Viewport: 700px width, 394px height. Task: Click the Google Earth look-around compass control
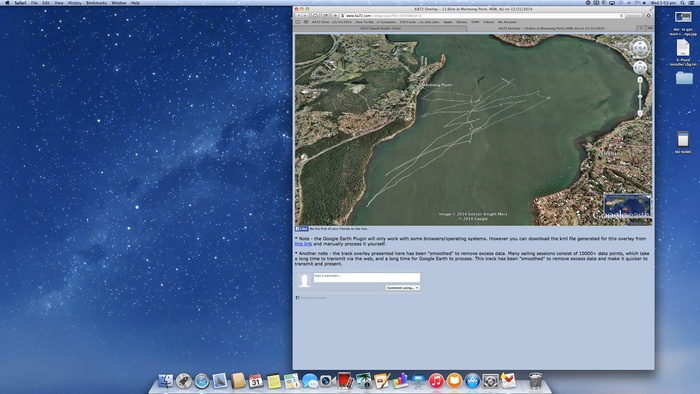coord(640,48)
